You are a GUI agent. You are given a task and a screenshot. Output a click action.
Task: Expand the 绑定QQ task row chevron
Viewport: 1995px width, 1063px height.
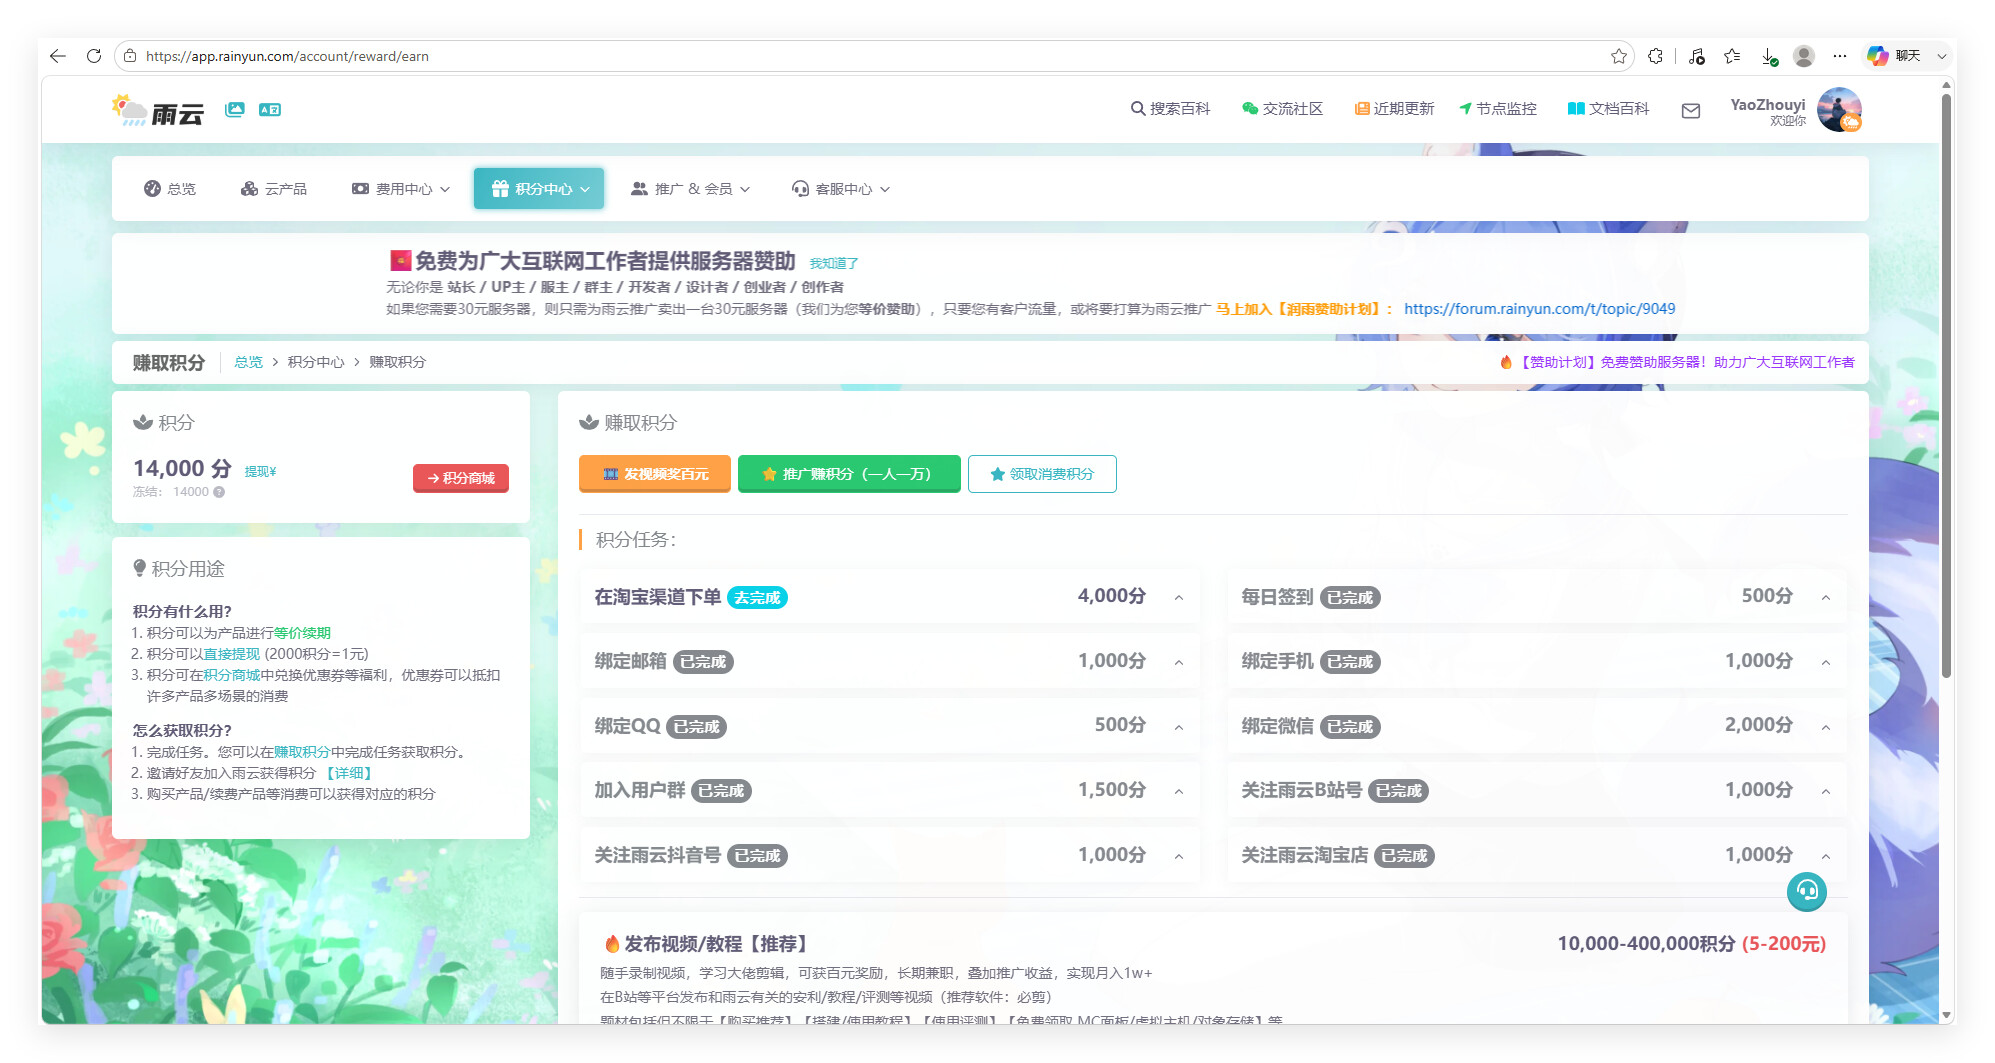pos(1179,727)
